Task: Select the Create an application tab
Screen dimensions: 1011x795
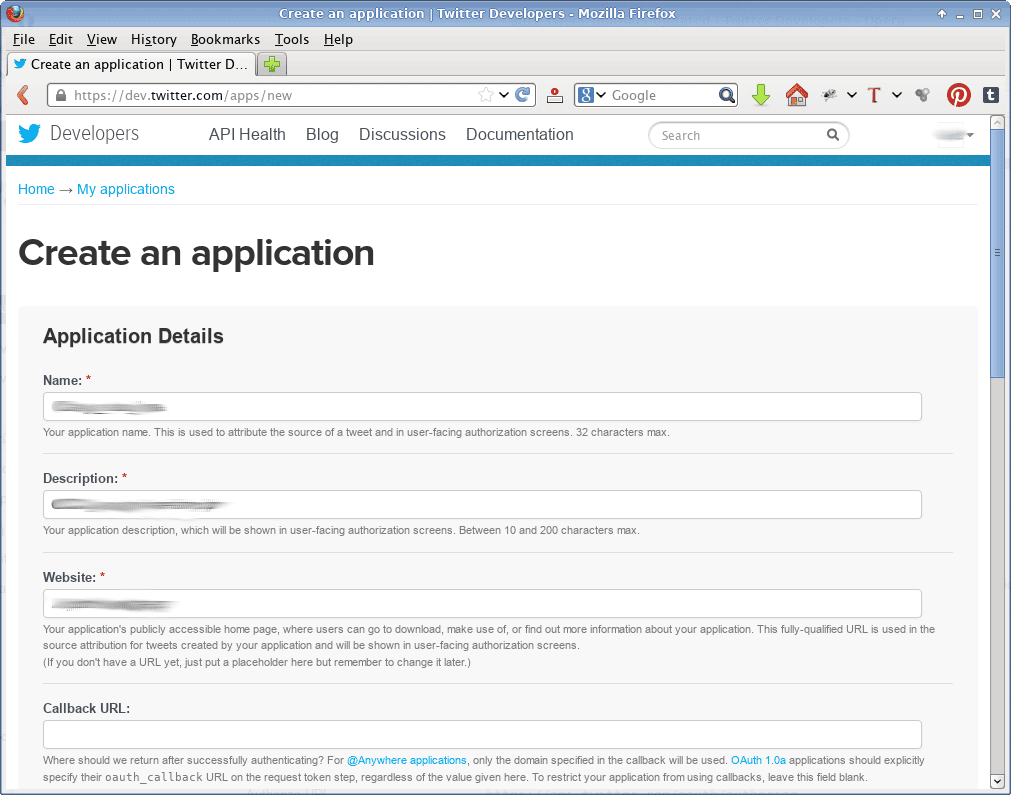Action: (x=131, y=64)
